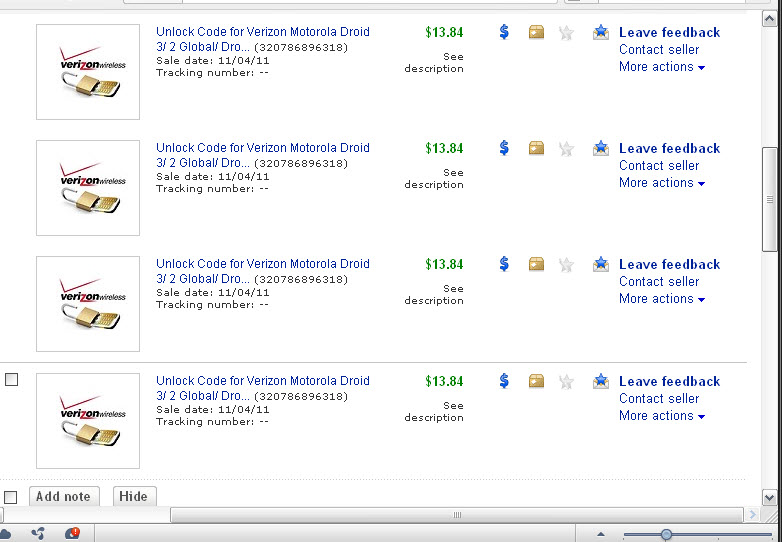Open Leave feedback for the fourth listing
Image resolution: width=782 pixels, height=542 pixels.
tap(669, 381)
